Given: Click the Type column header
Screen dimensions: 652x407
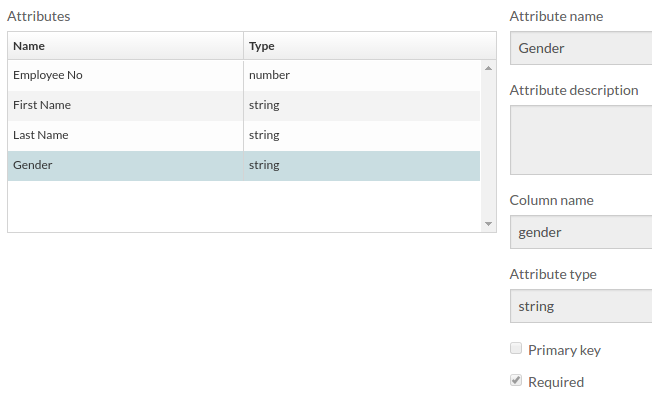Looking at the screenshot, I should pyautogui.click(x=370, y=46).
